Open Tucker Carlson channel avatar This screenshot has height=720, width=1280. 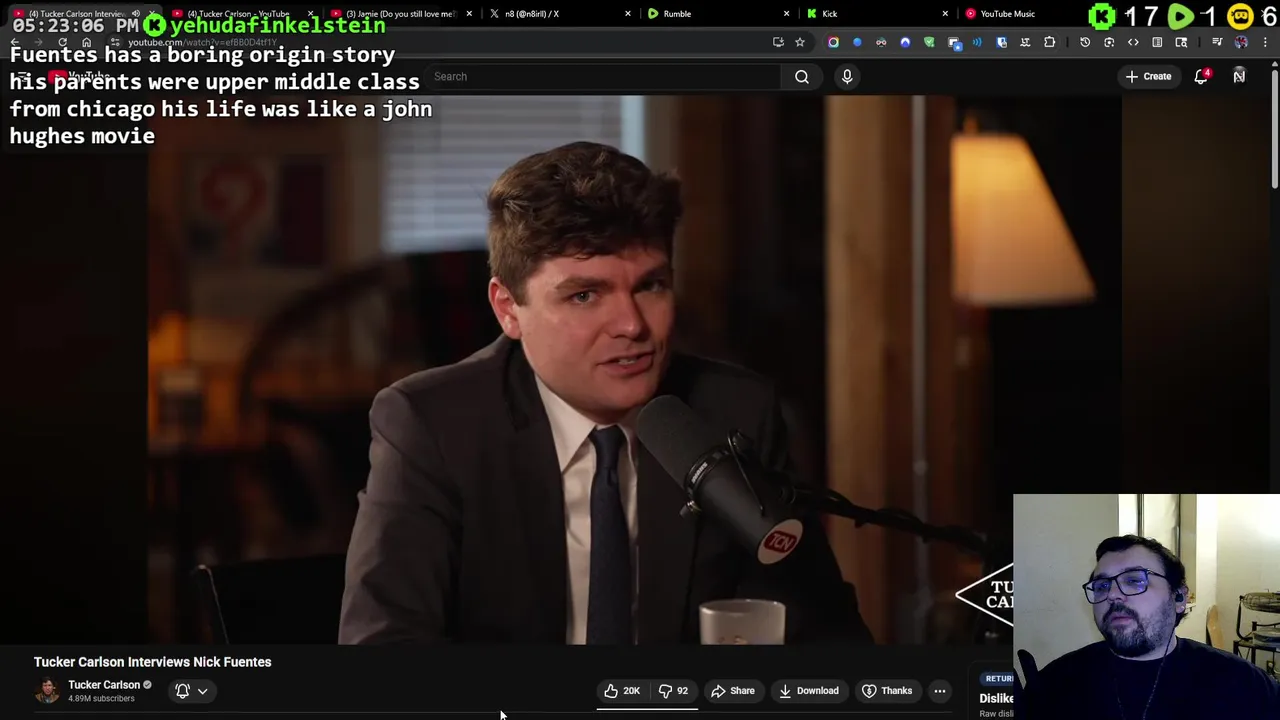point(47,691)
